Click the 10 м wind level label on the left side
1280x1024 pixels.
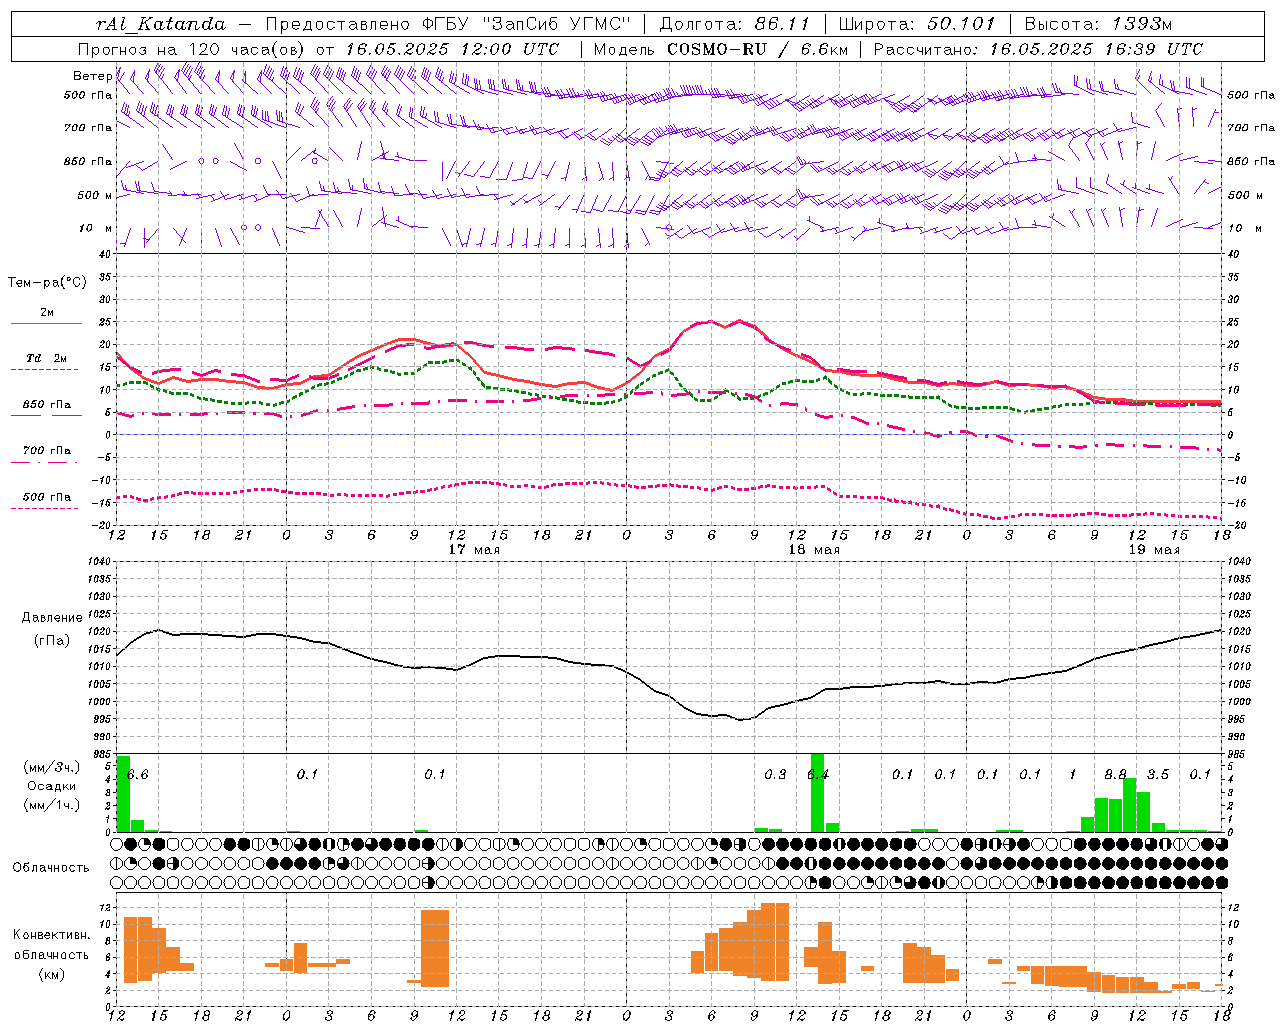tap(95, 228)
